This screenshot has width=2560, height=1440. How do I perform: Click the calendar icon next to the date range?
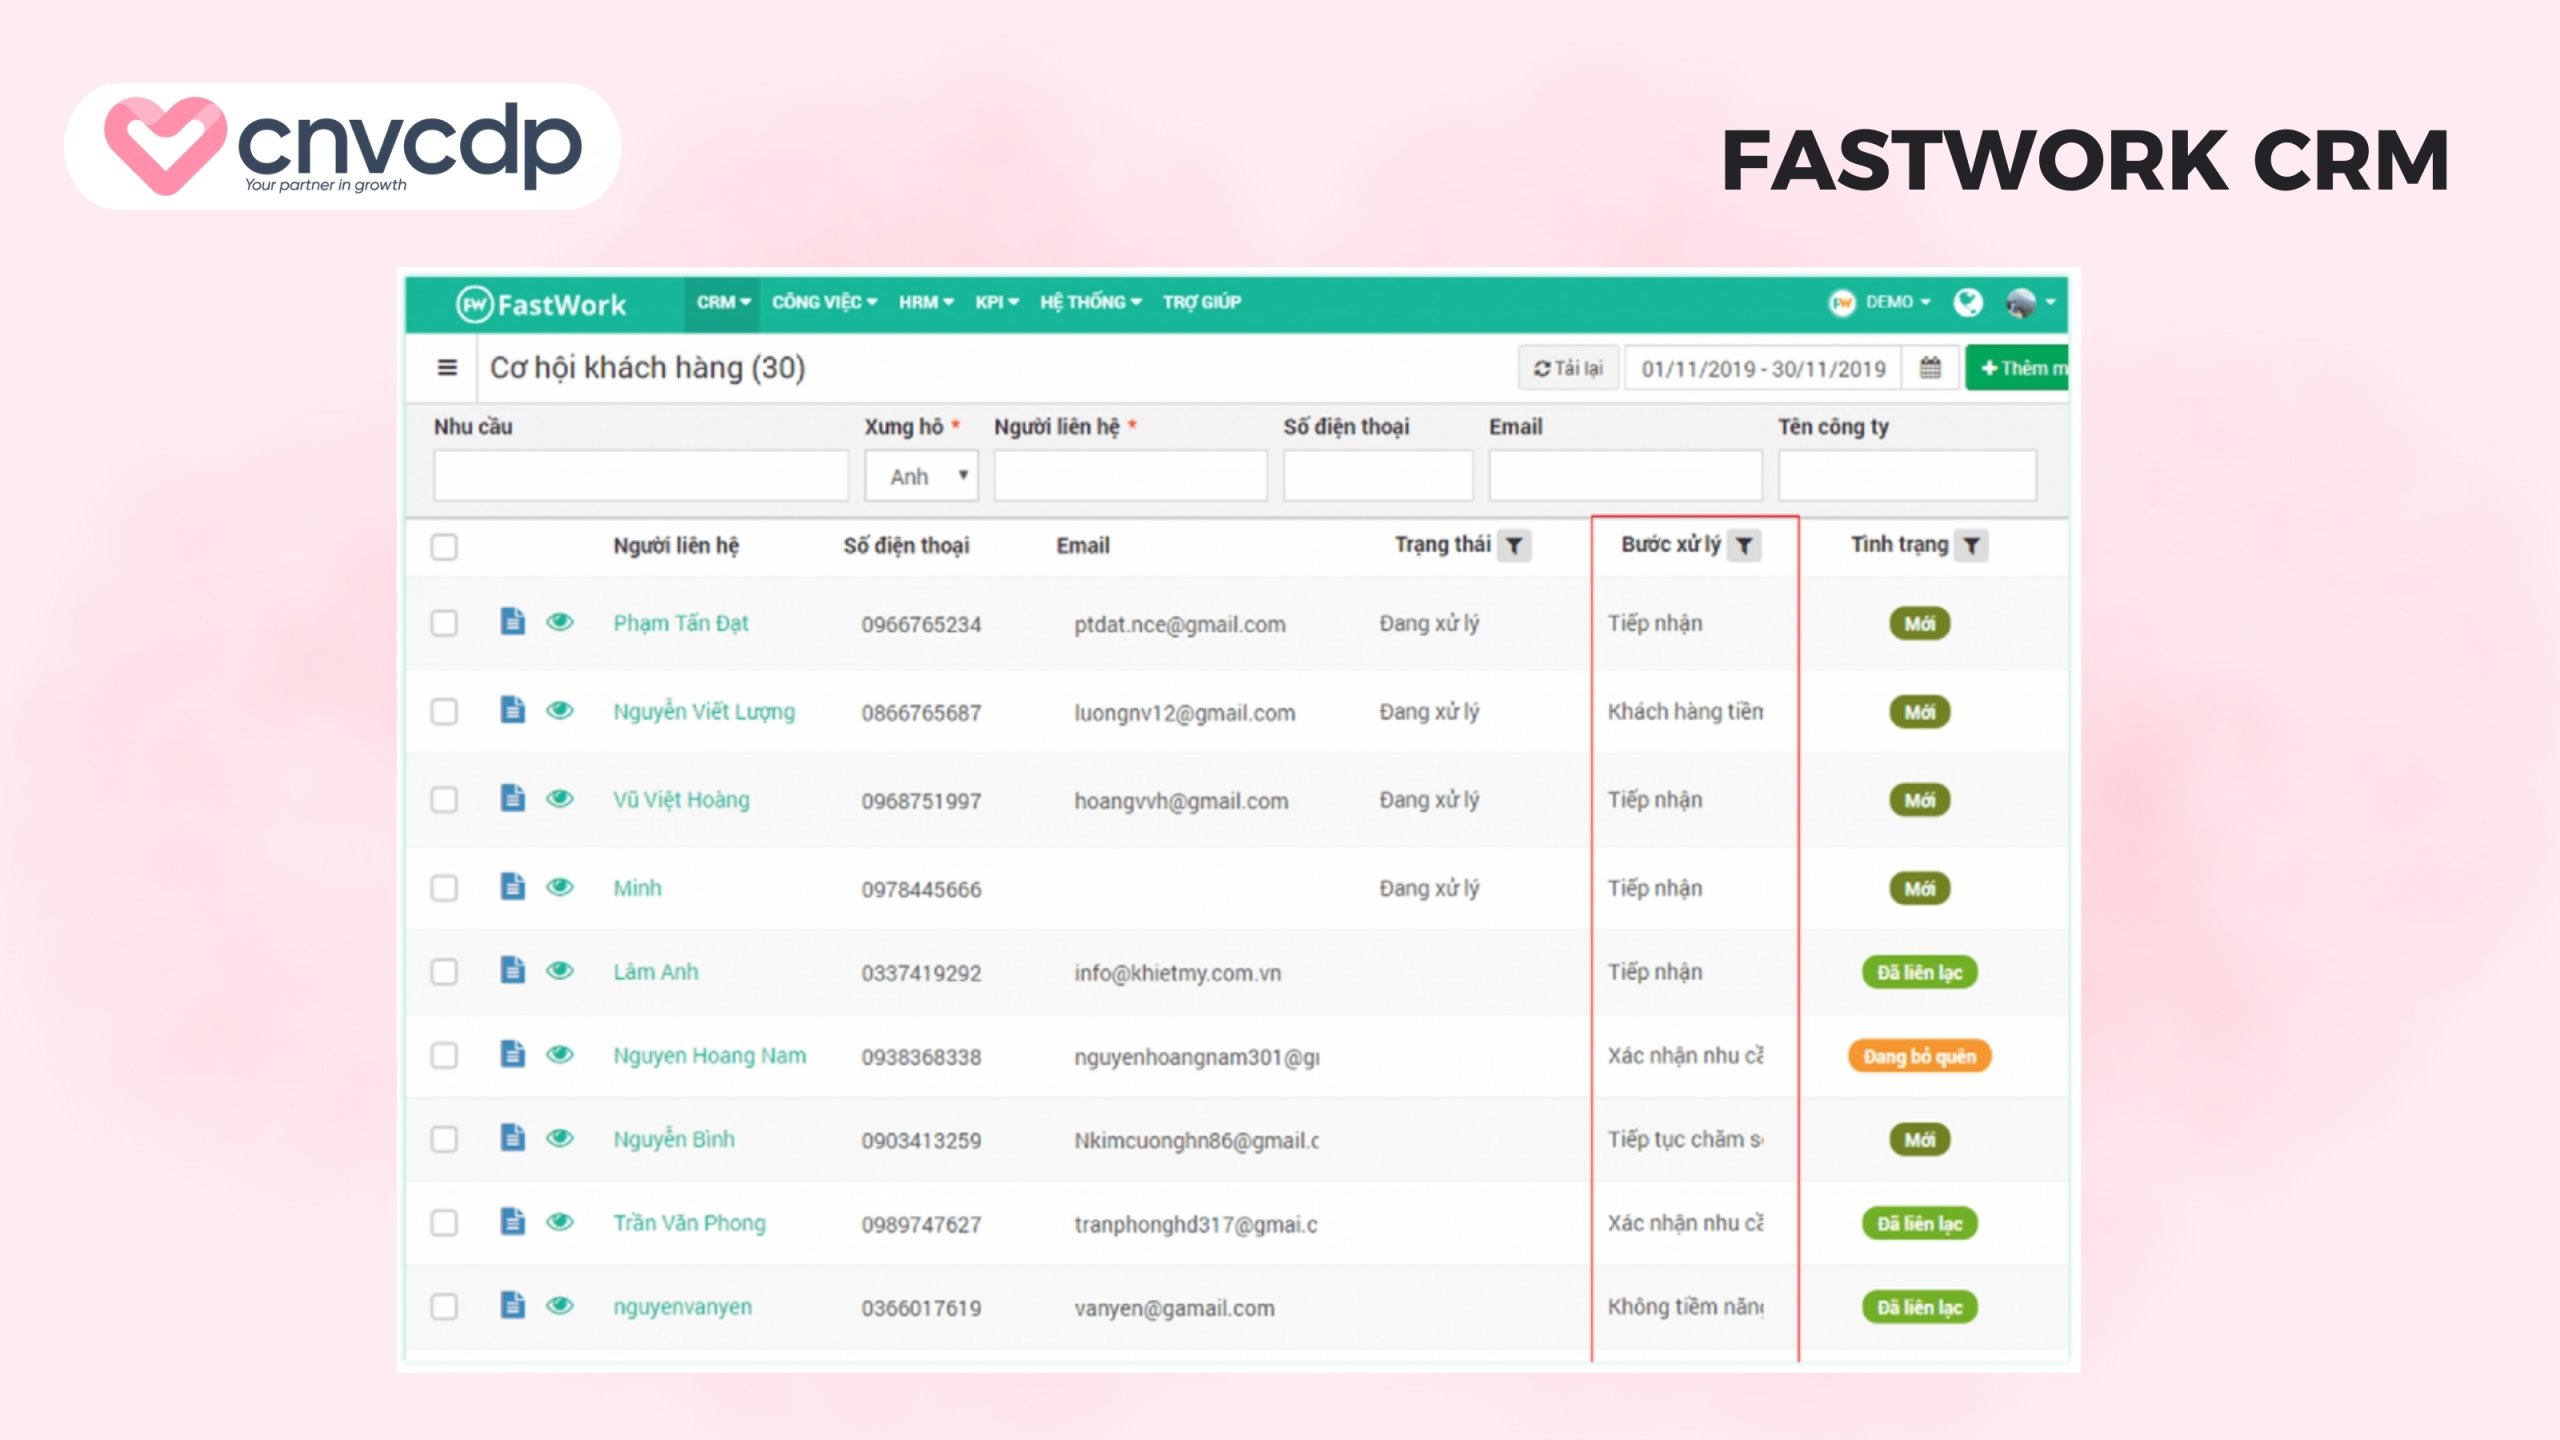point(1928,367)
